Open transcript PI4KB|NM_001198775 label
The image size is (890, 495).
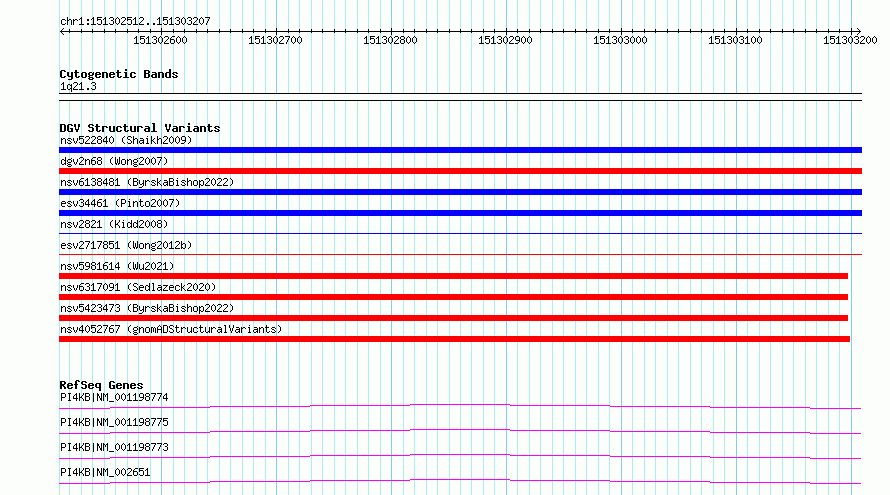pyautogui.click(x=114, y=422)
